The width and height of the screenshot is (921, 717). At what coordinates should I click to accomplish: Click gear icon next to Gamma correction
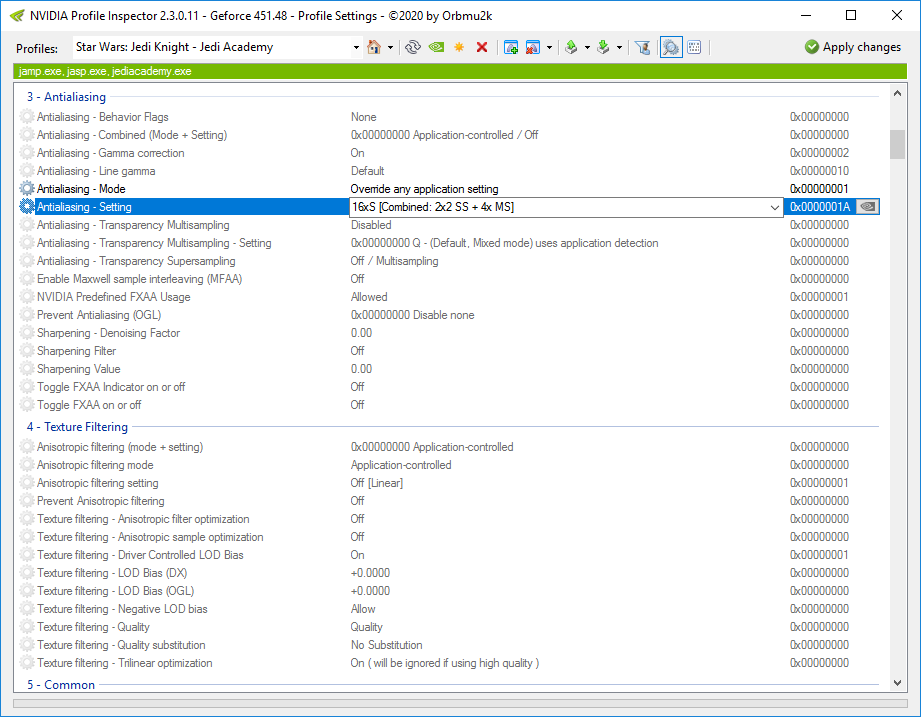point(27,153)
